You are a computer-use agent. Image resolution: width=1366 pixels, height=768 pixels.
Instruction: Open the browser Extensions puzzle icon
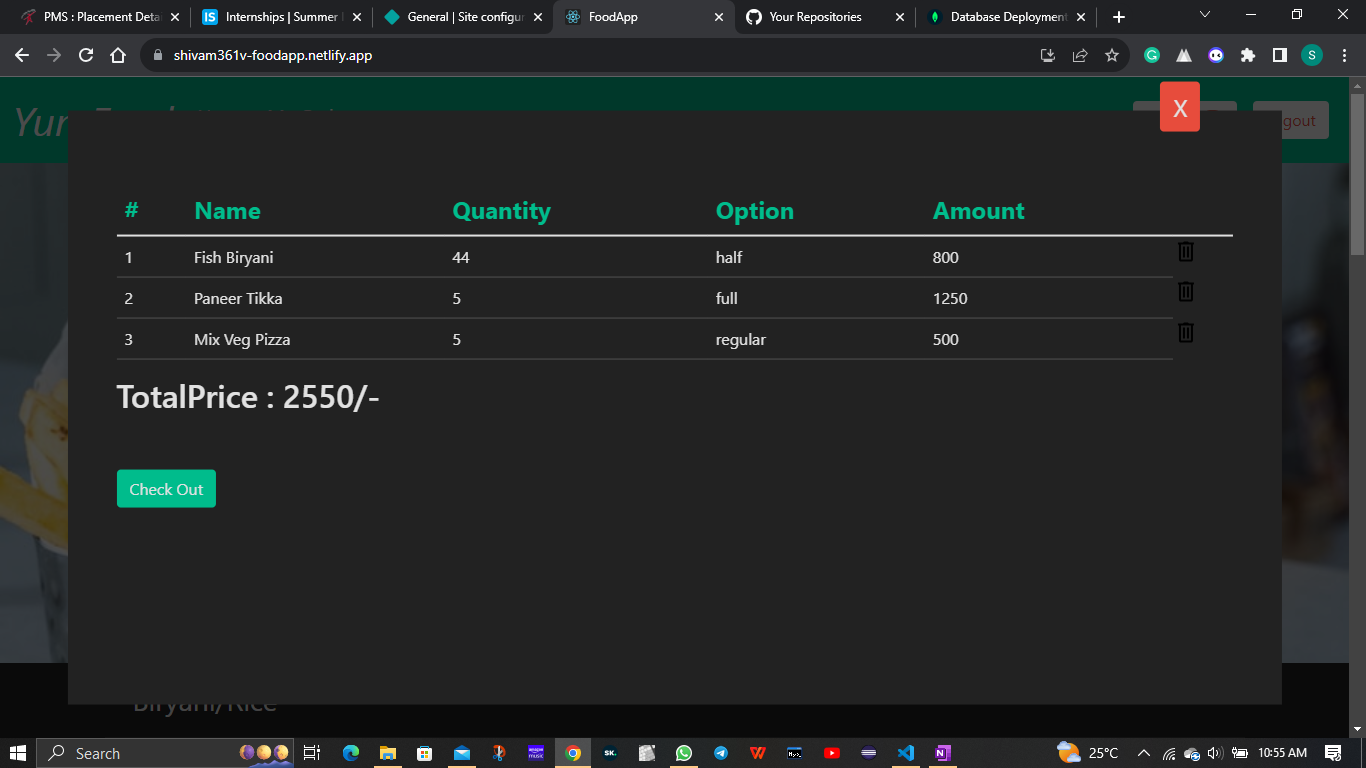(1247, 55)
